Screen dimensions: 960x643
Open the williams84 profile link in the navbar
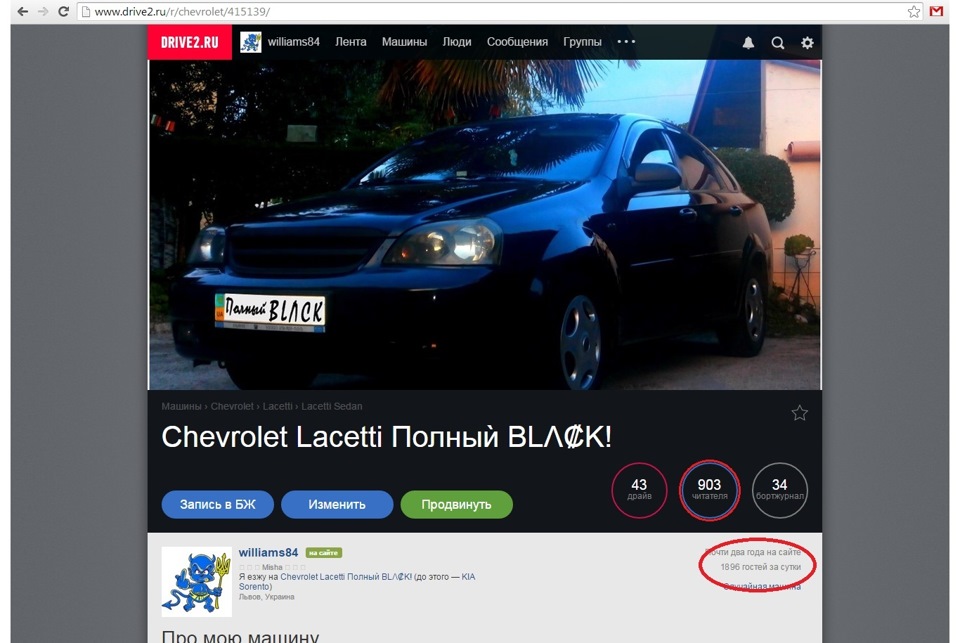tap(293, 42)
